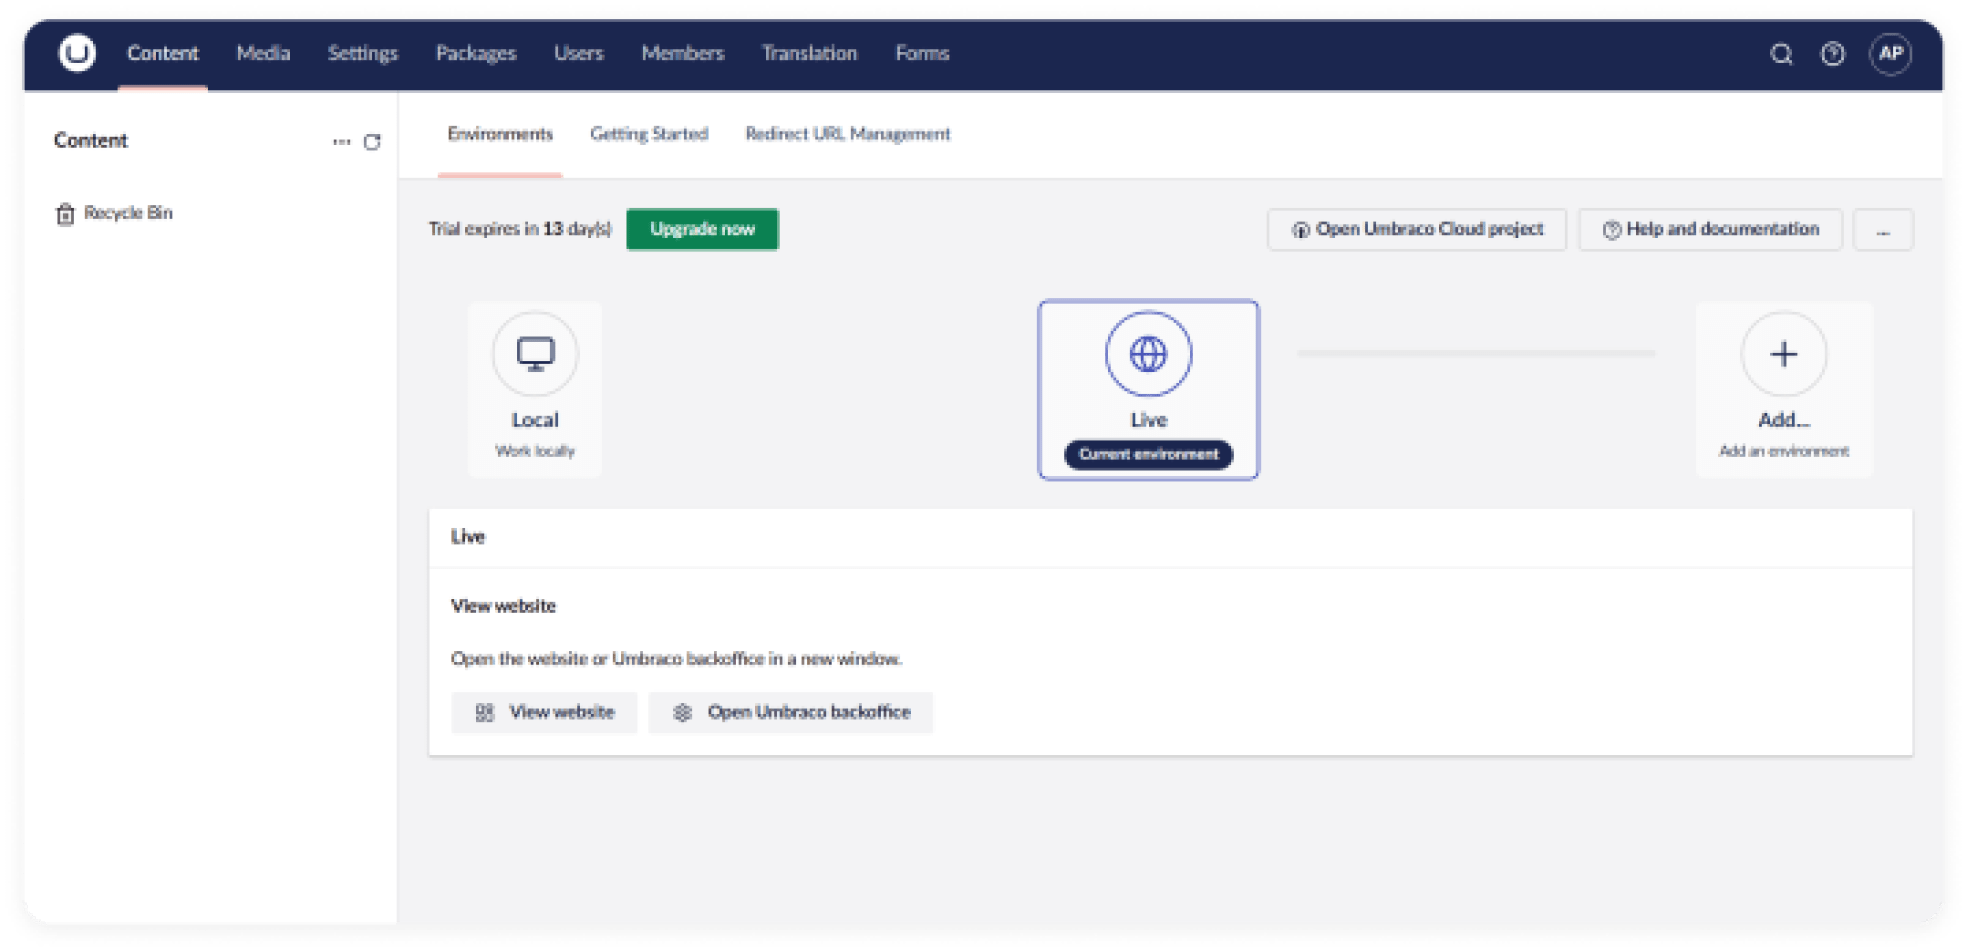Click the Umbraco logo icon
This screenshot has width=1967, height=952.
coord(77,53)
